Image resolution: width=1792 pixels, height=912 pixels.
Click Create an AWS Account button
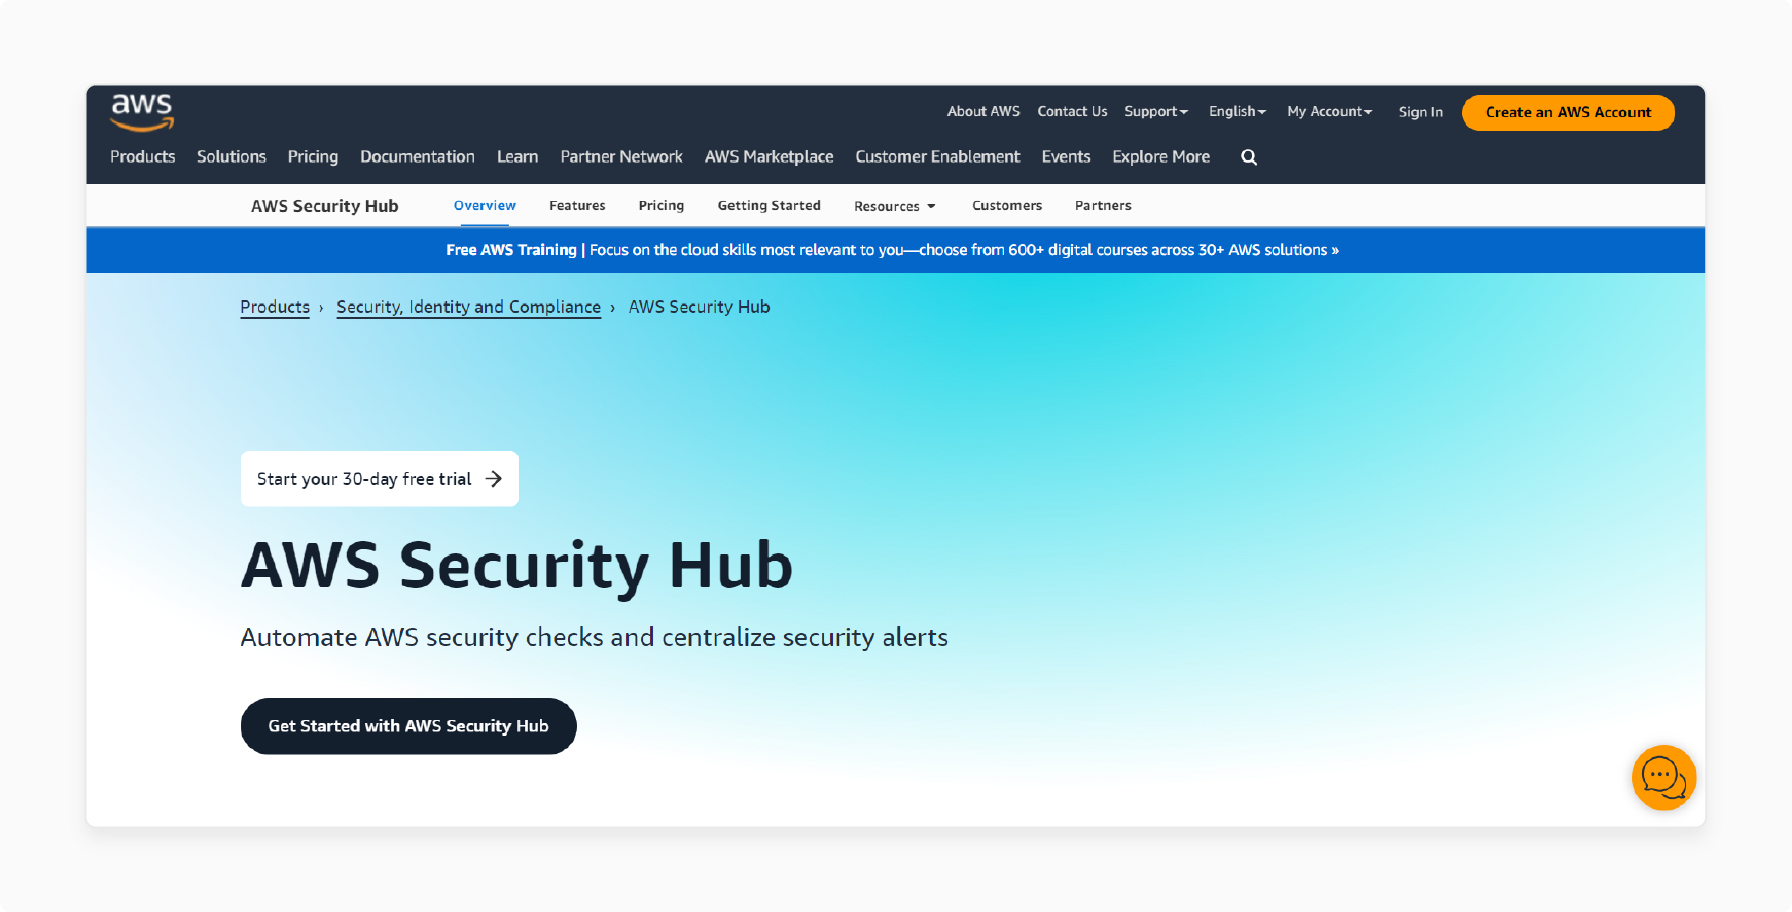(x=1568, y=112)
